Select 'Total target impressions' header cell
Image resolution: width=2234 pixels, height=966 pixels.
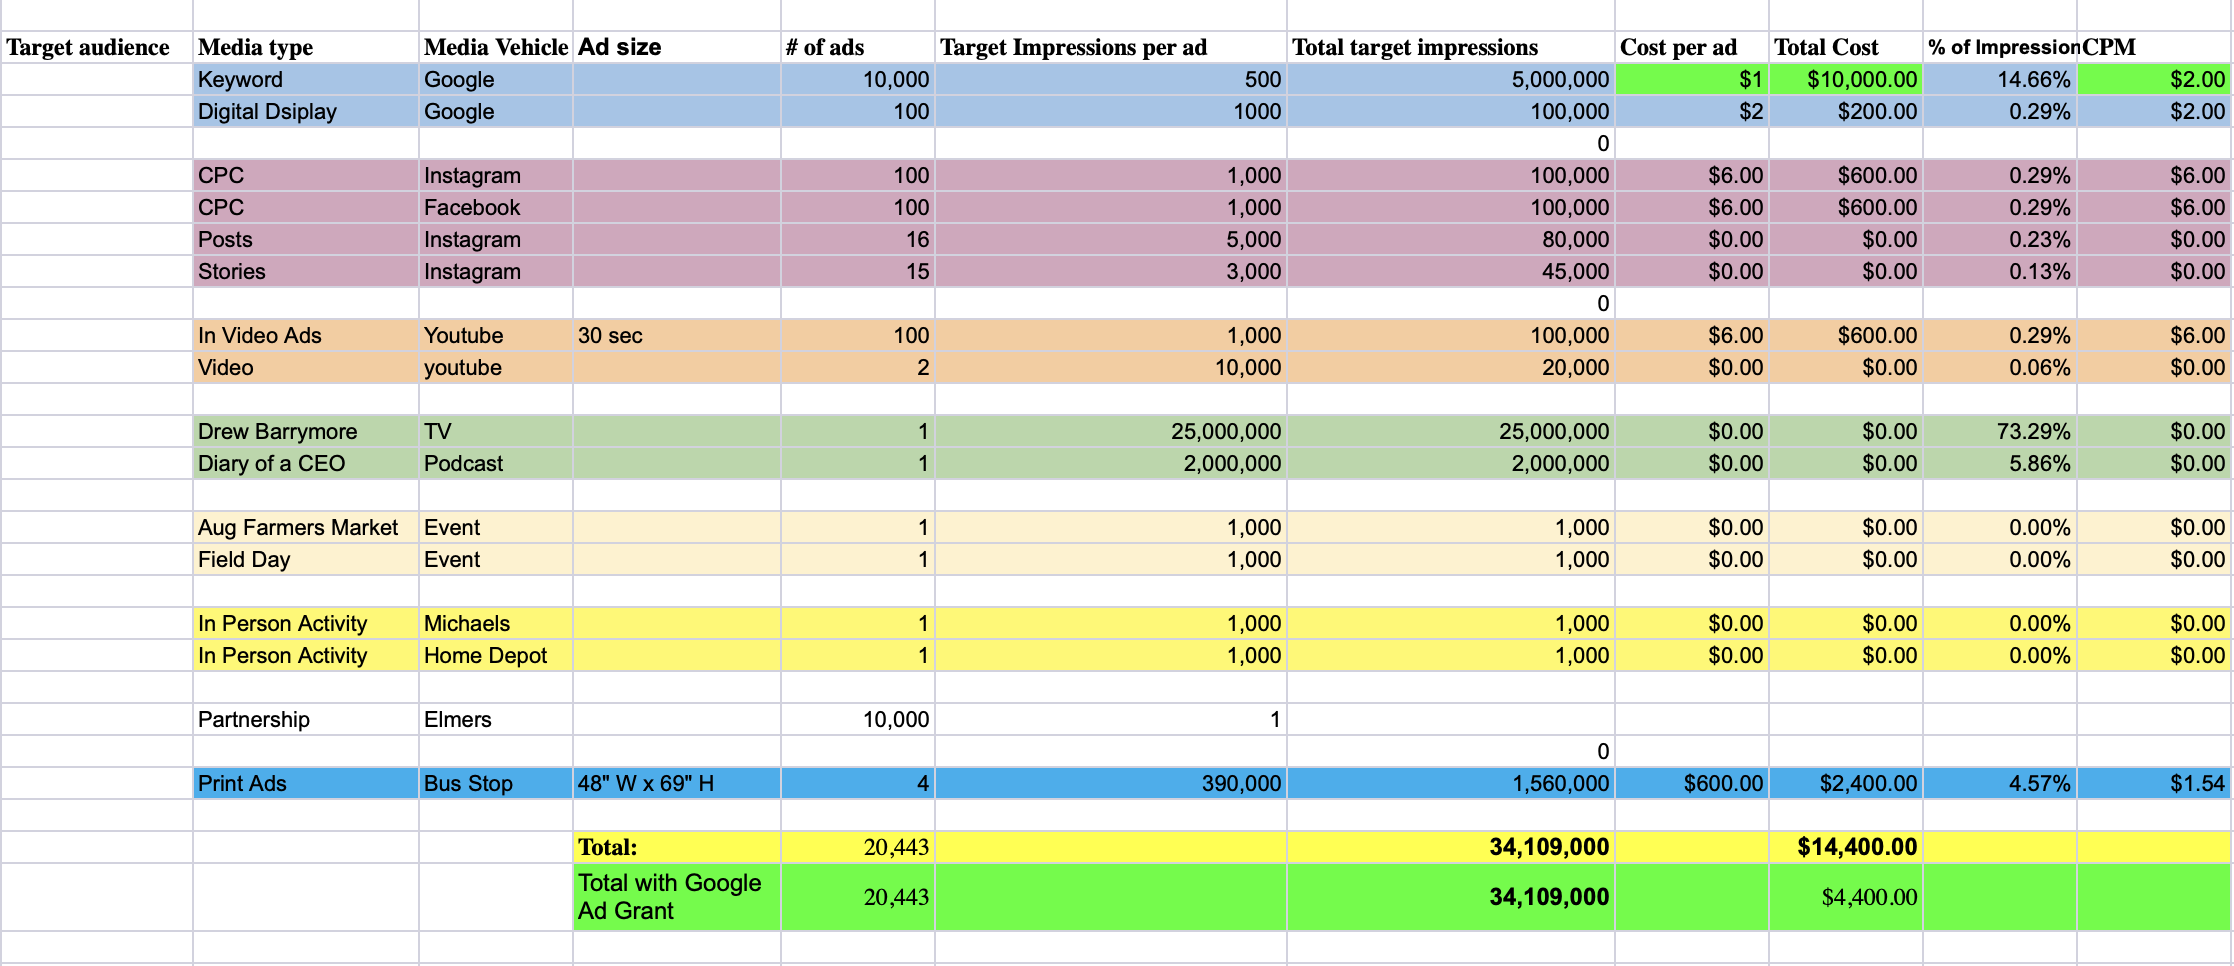click(x=1451, y=47)
